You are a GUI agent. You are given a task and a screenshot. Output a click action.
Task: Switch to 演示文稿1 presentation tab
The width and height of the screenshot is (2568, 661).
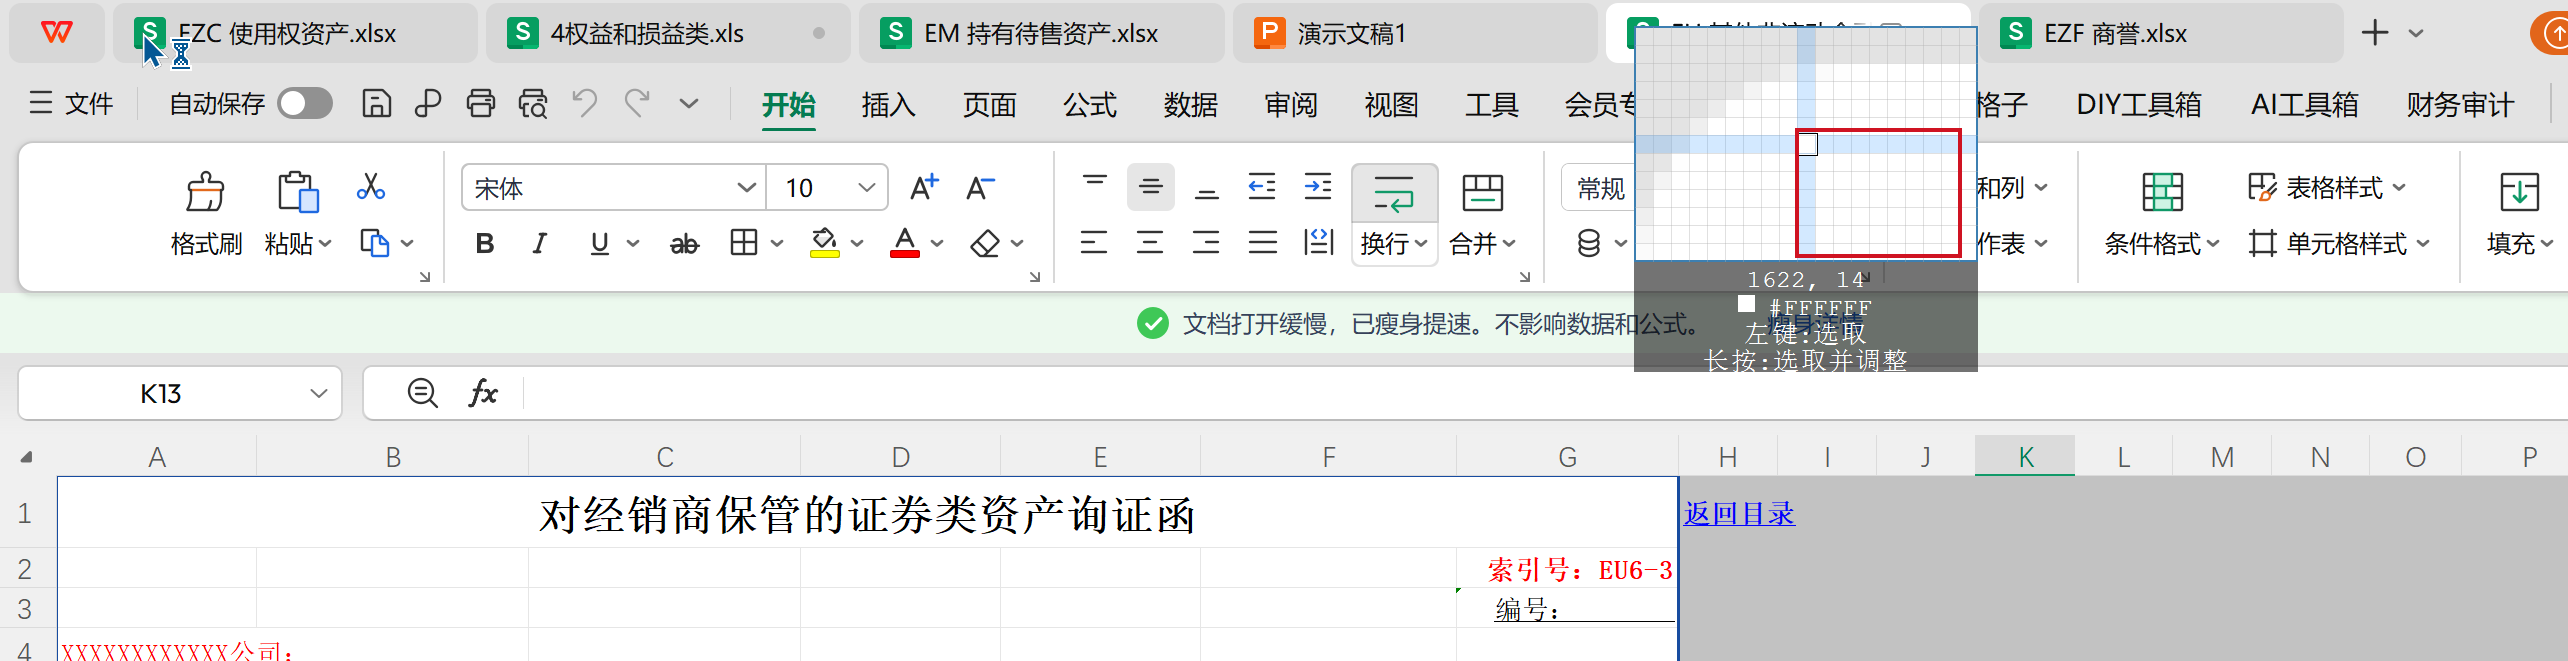coord(1414,33)
